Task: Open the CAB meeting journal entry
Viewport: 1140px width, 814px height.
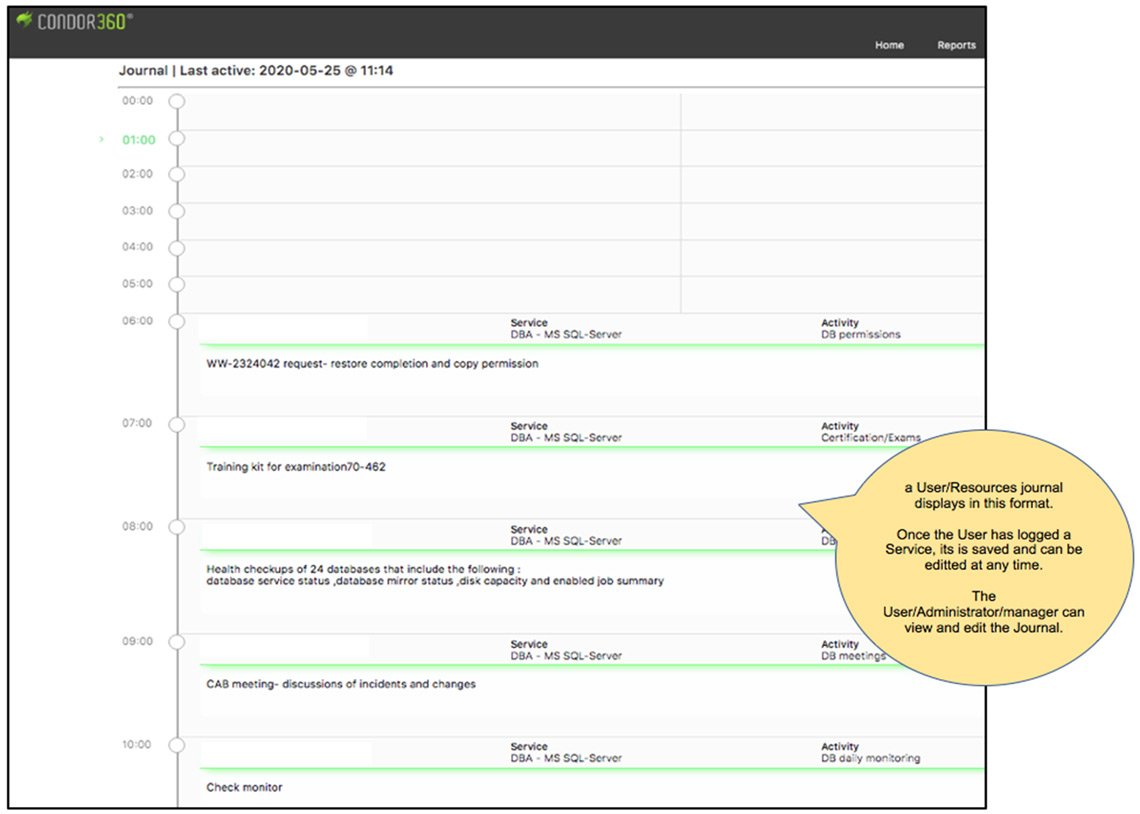Action: (341, 685)
